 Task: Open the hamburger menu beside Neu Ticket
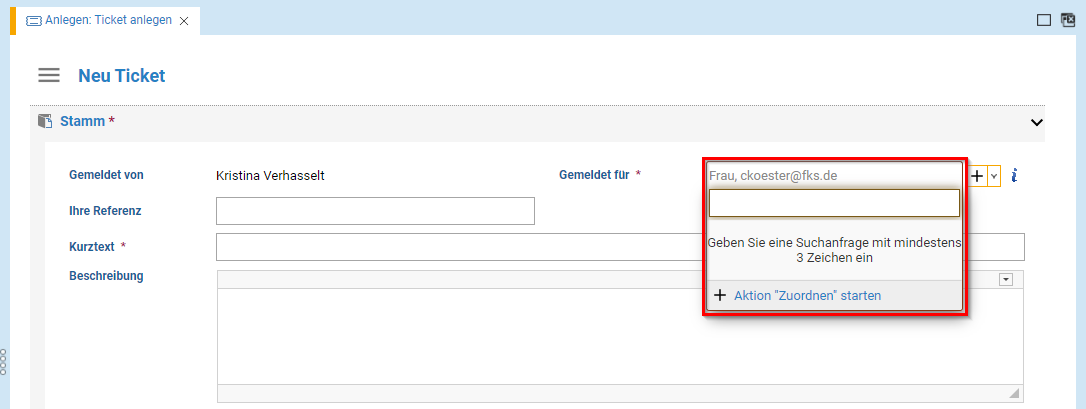pos(49,76)
